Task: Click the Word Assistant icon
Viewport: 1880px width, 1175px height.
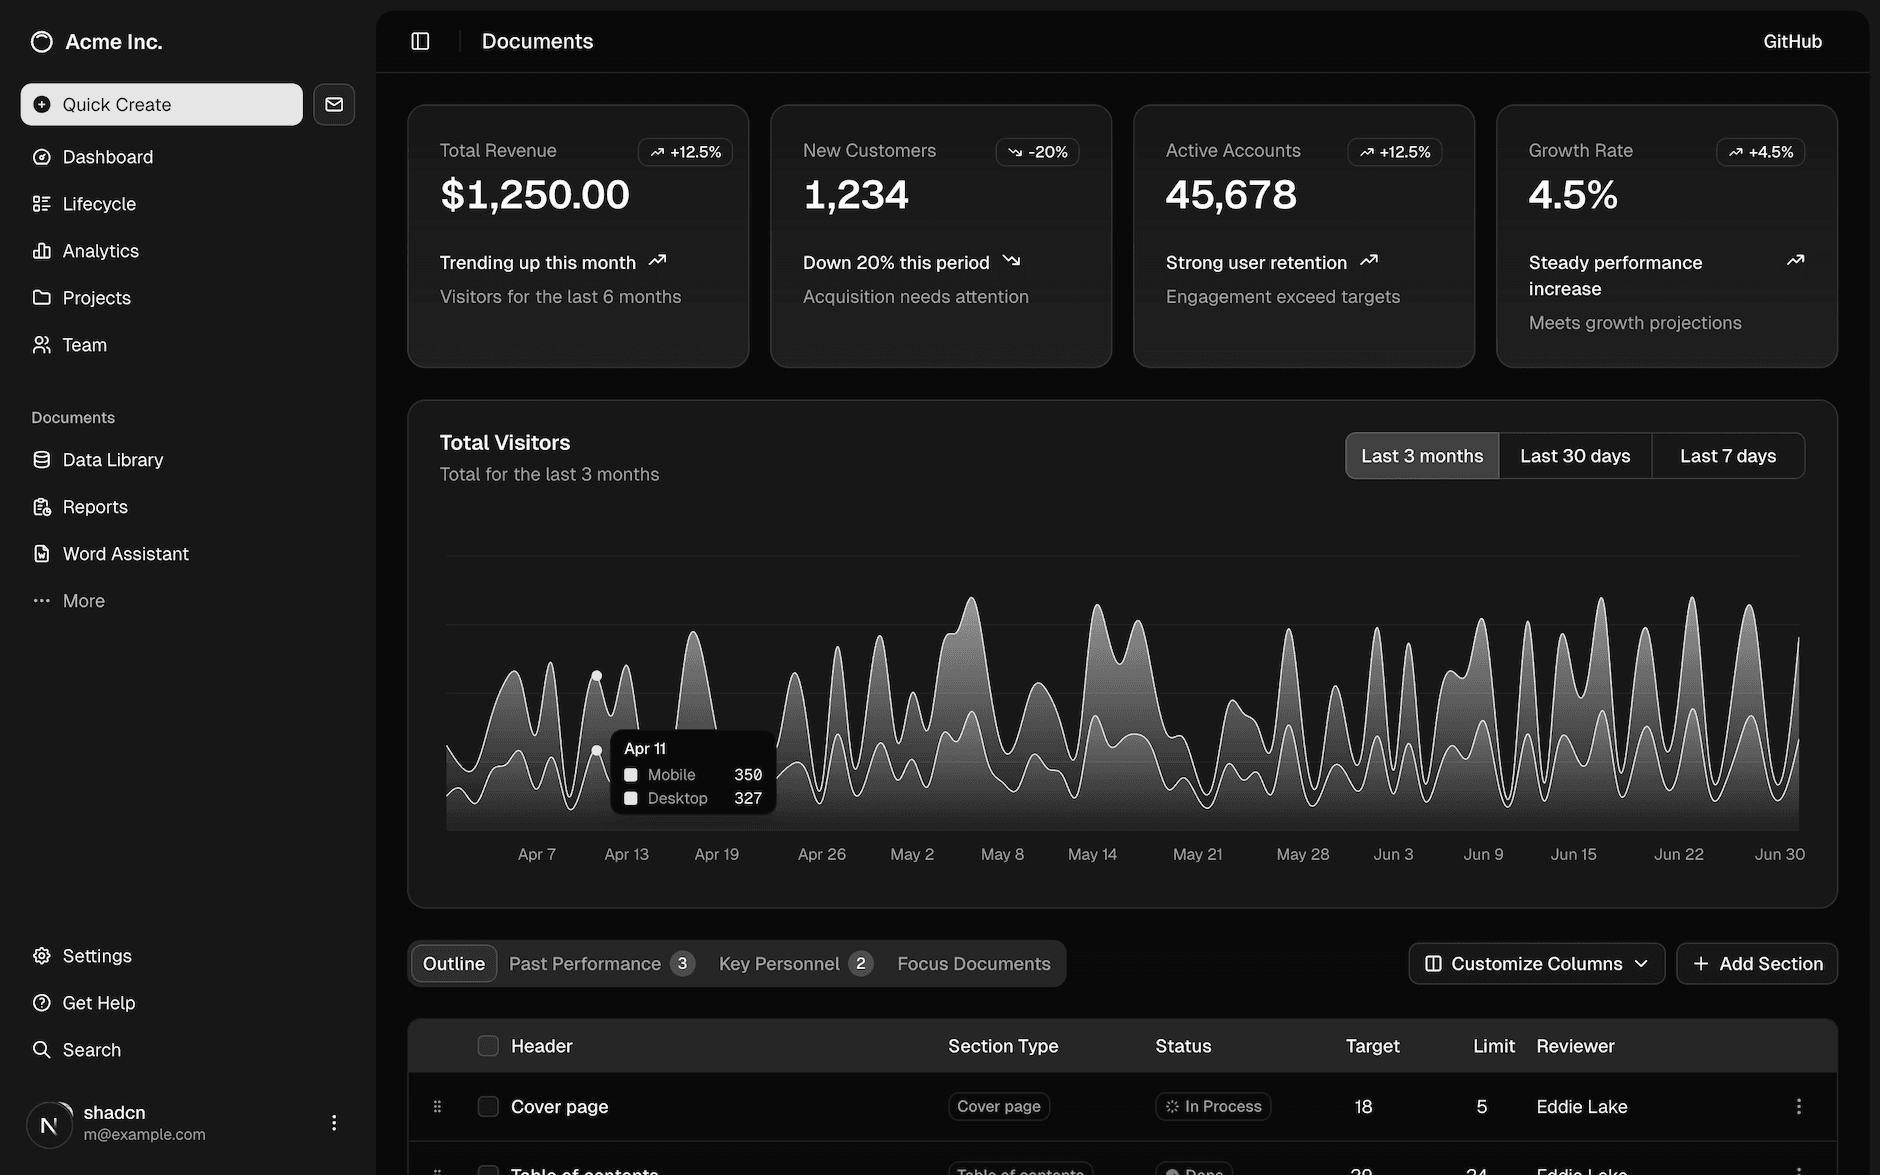Action: coord(42,553)
